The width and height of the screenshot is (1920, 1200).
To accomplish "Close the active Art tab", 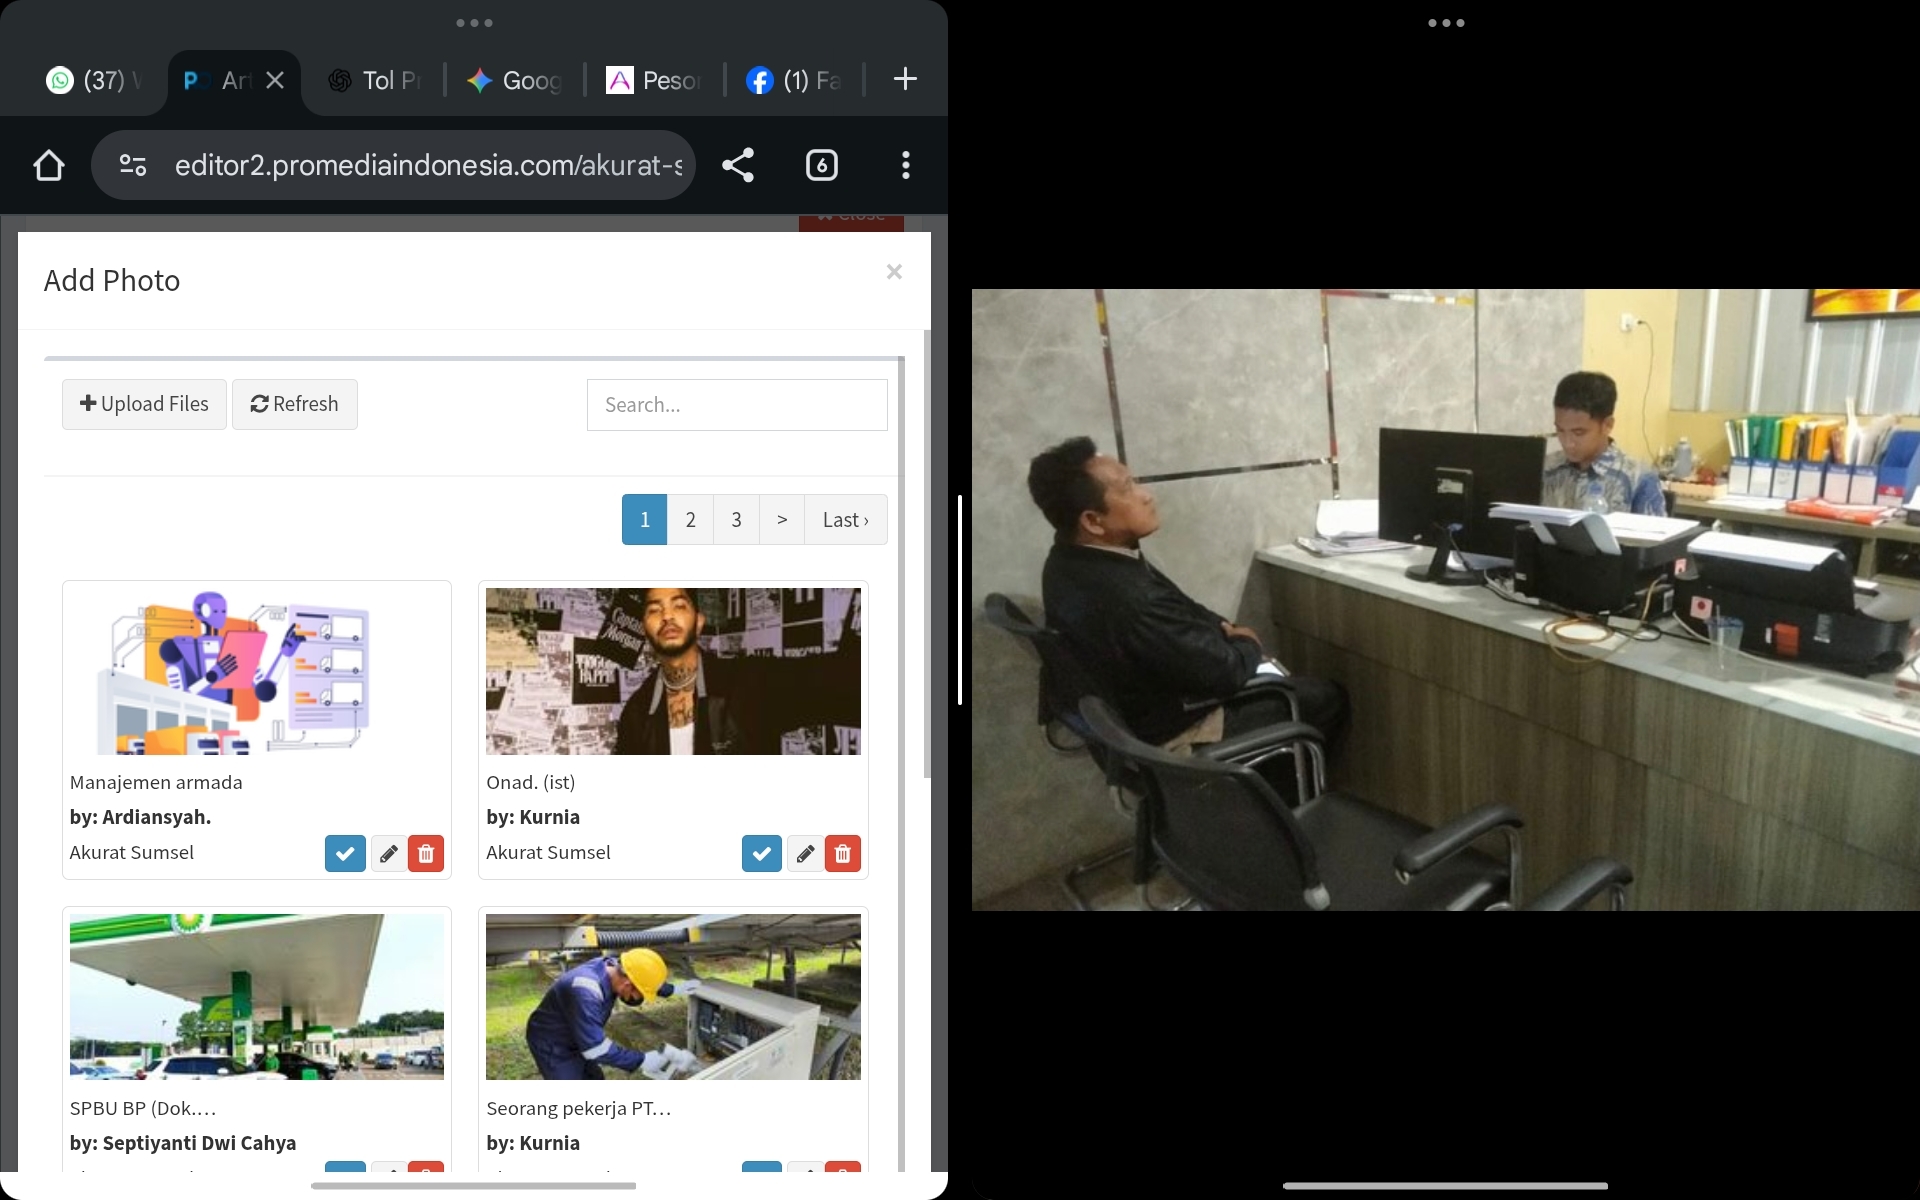I will [276, 80].
